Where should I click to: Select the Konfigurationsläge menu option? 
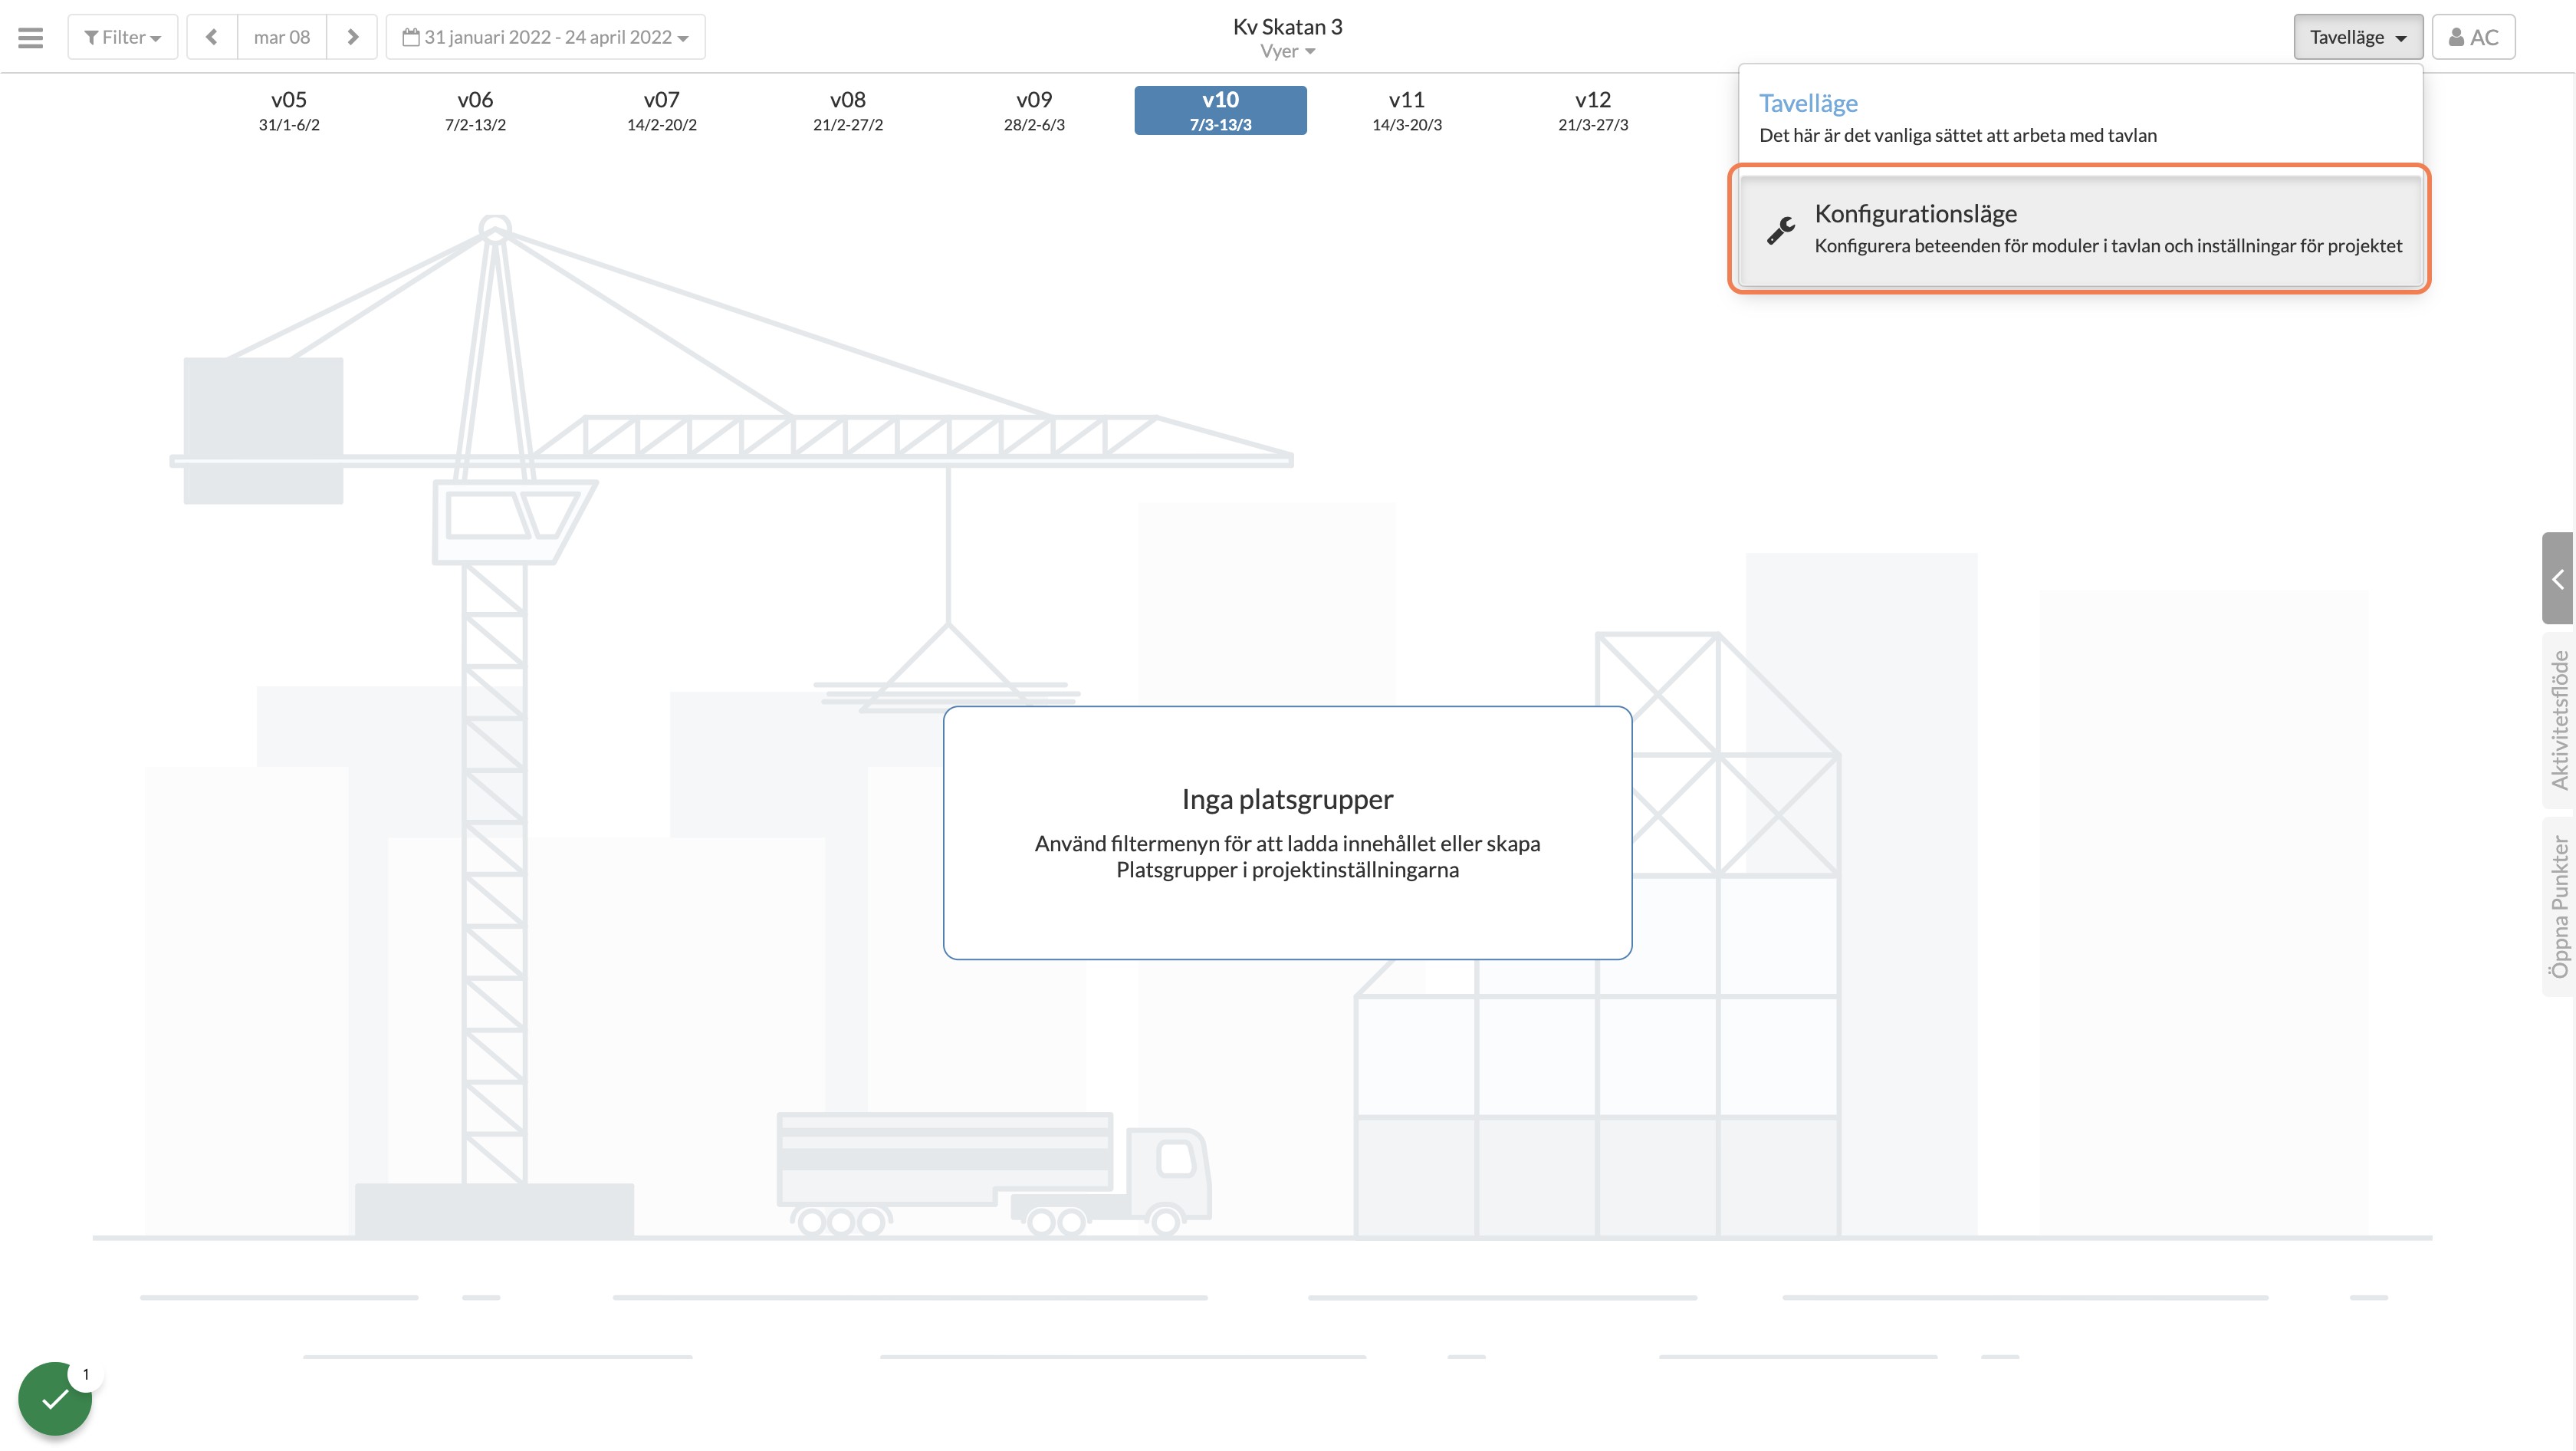pos(2080,229)
